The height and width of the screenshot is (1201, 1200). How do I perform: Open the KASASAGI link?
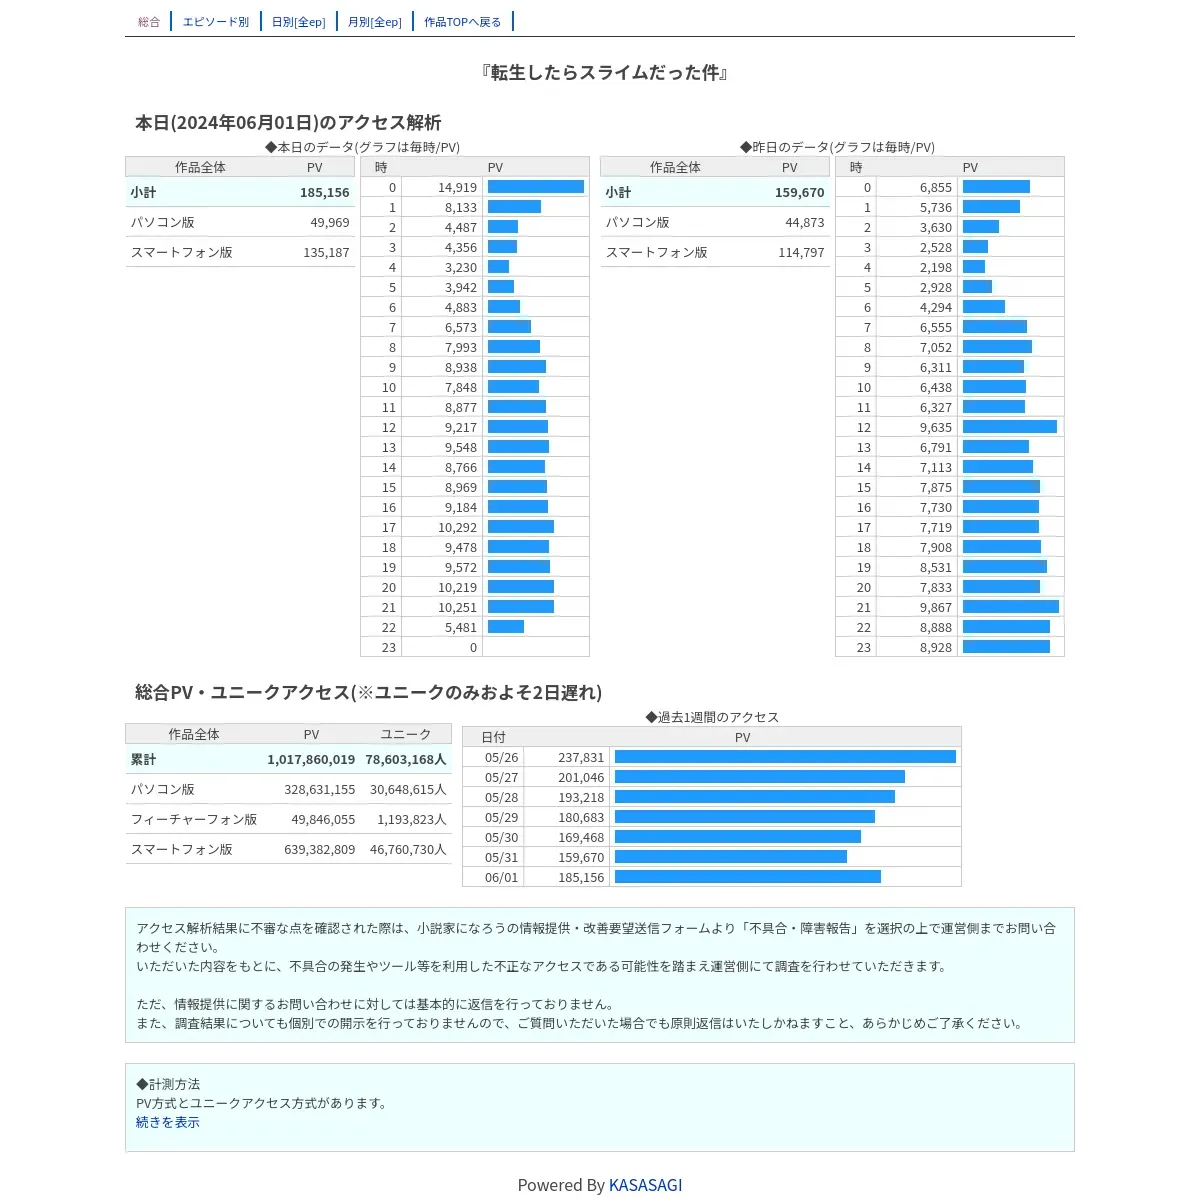tap(645, 1185)
